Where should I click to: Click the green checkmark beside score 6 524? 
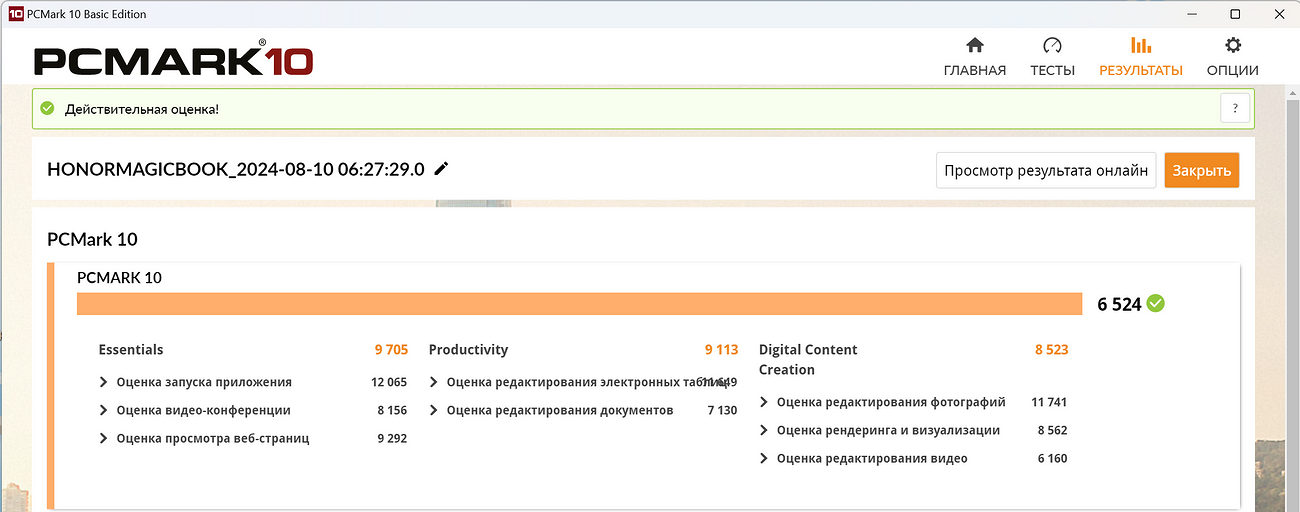click(x=1156, y=303)
